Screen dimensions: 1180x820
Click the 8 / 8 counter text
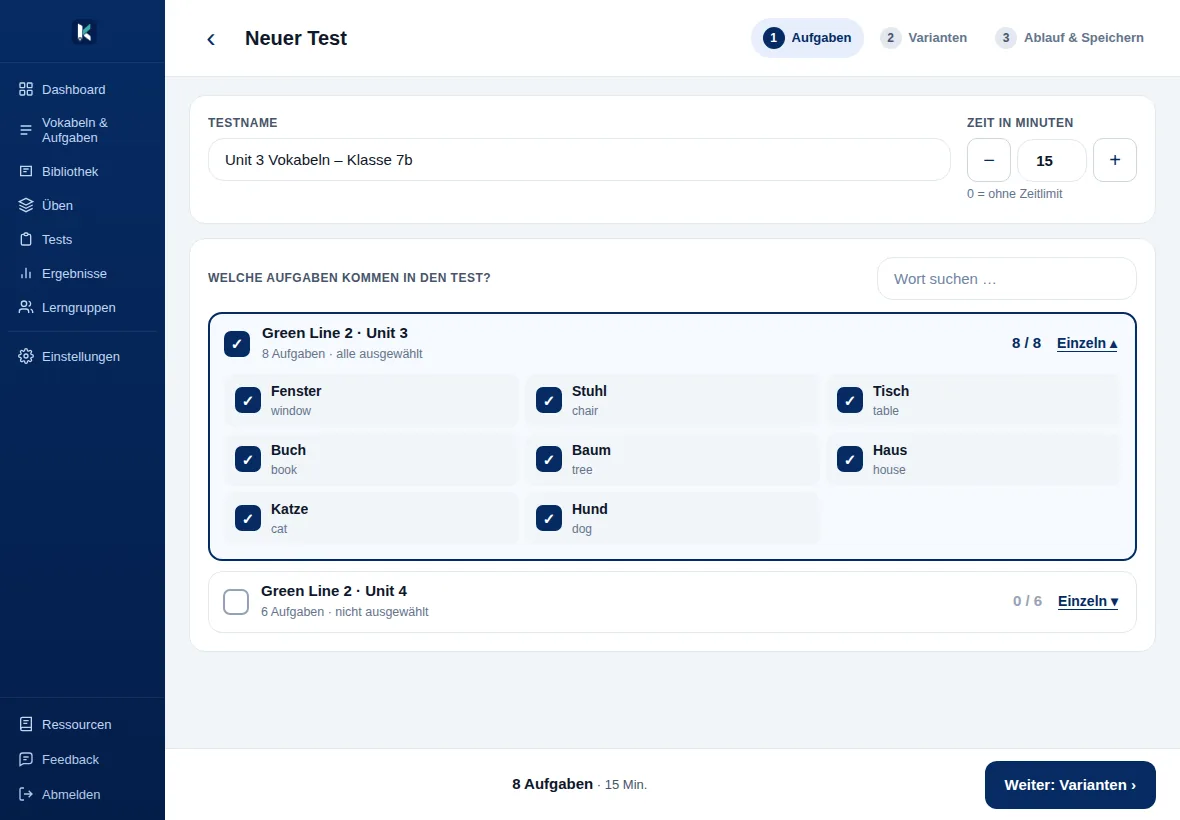[x=1026, y=343]
